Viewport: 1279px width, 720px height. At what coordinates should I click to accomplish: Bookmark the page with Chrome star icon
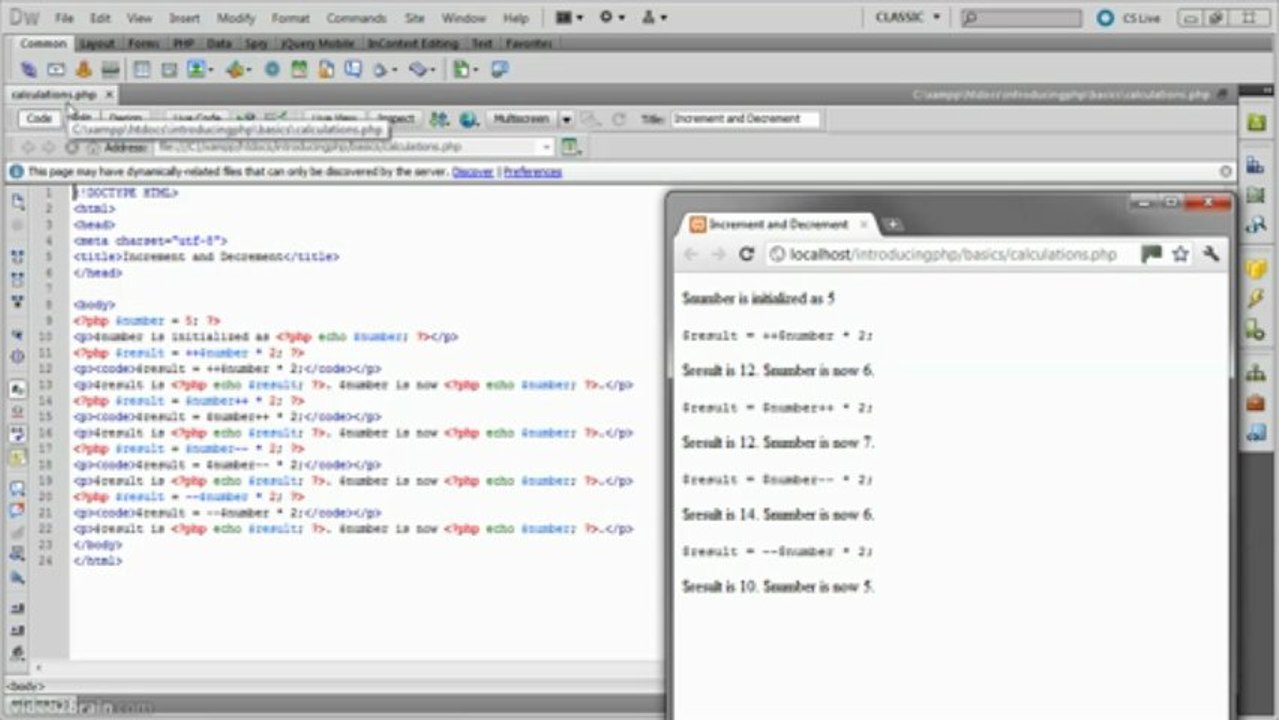1180,254
